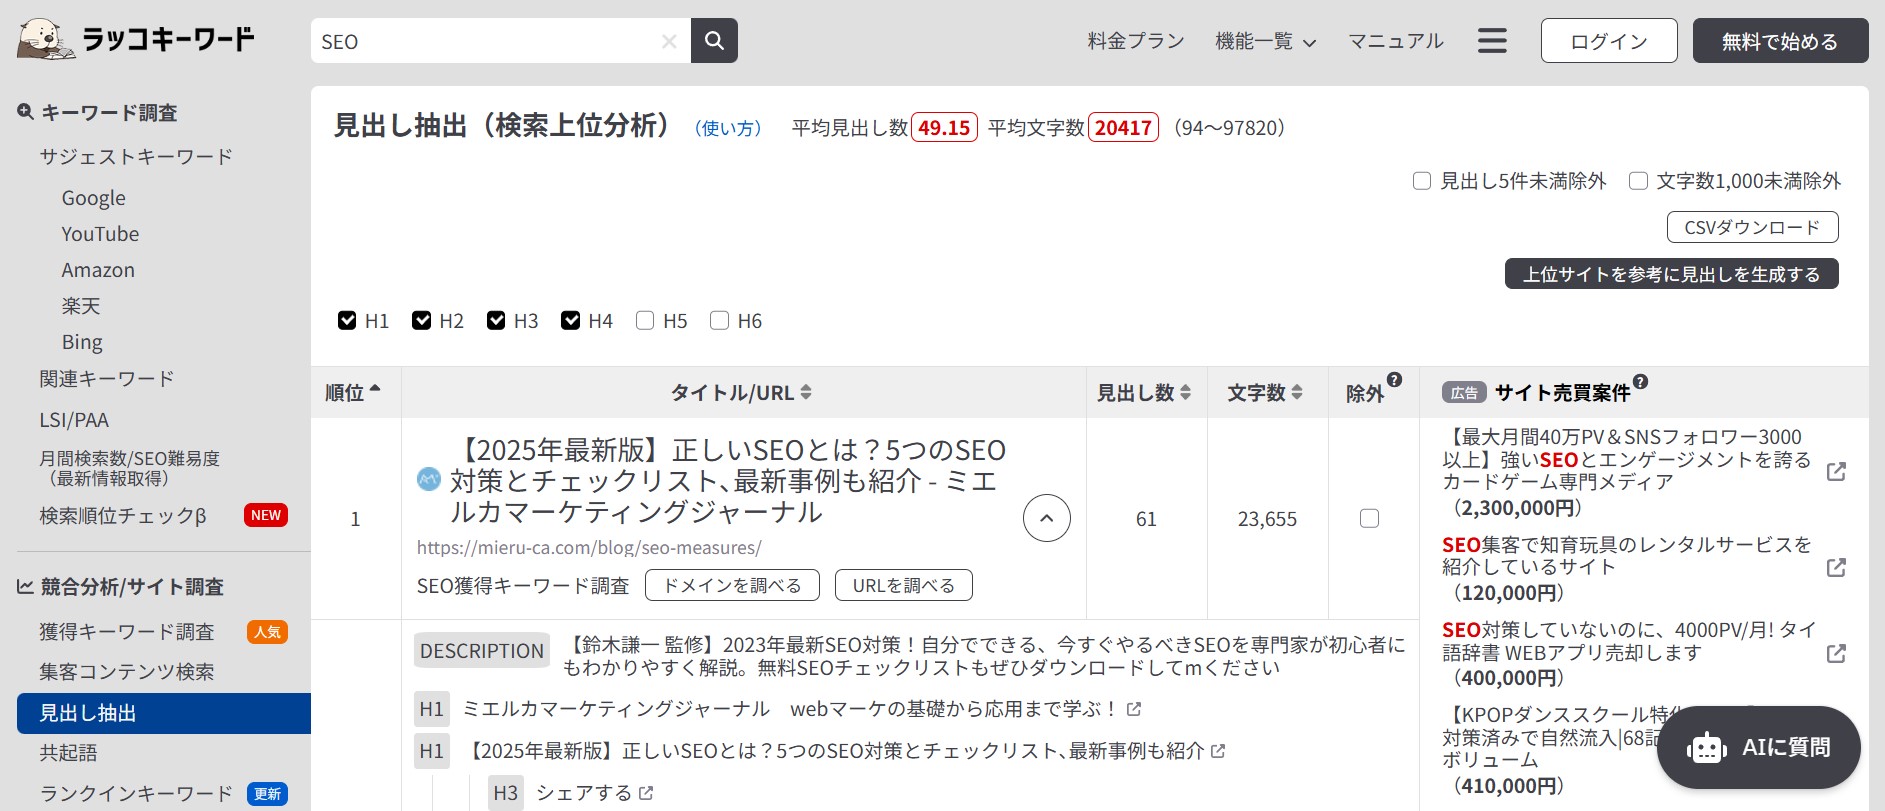The image size is (1885, 811).
Task: Select Amazon in the sidebar
Action: (x=98, y=270)
